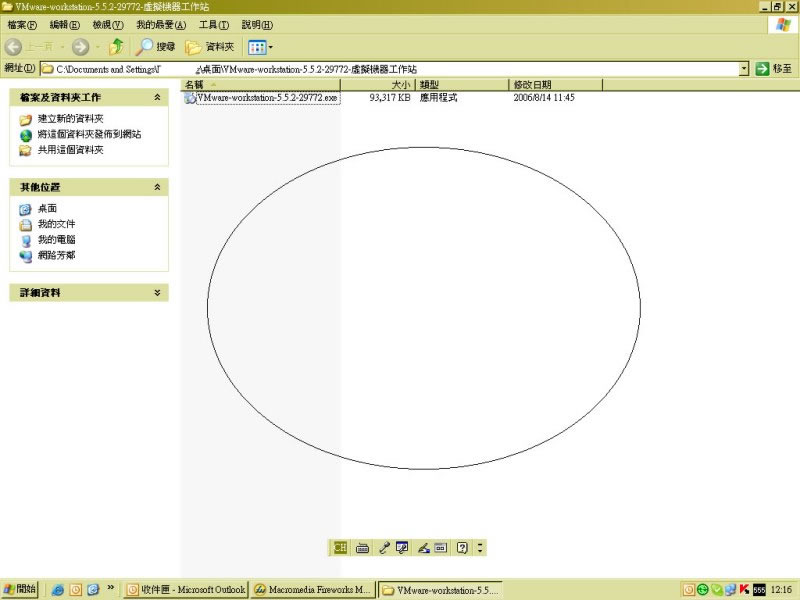Open the 工具(T) menu
This screenshot has height=600, width=800.
(214, 24)
